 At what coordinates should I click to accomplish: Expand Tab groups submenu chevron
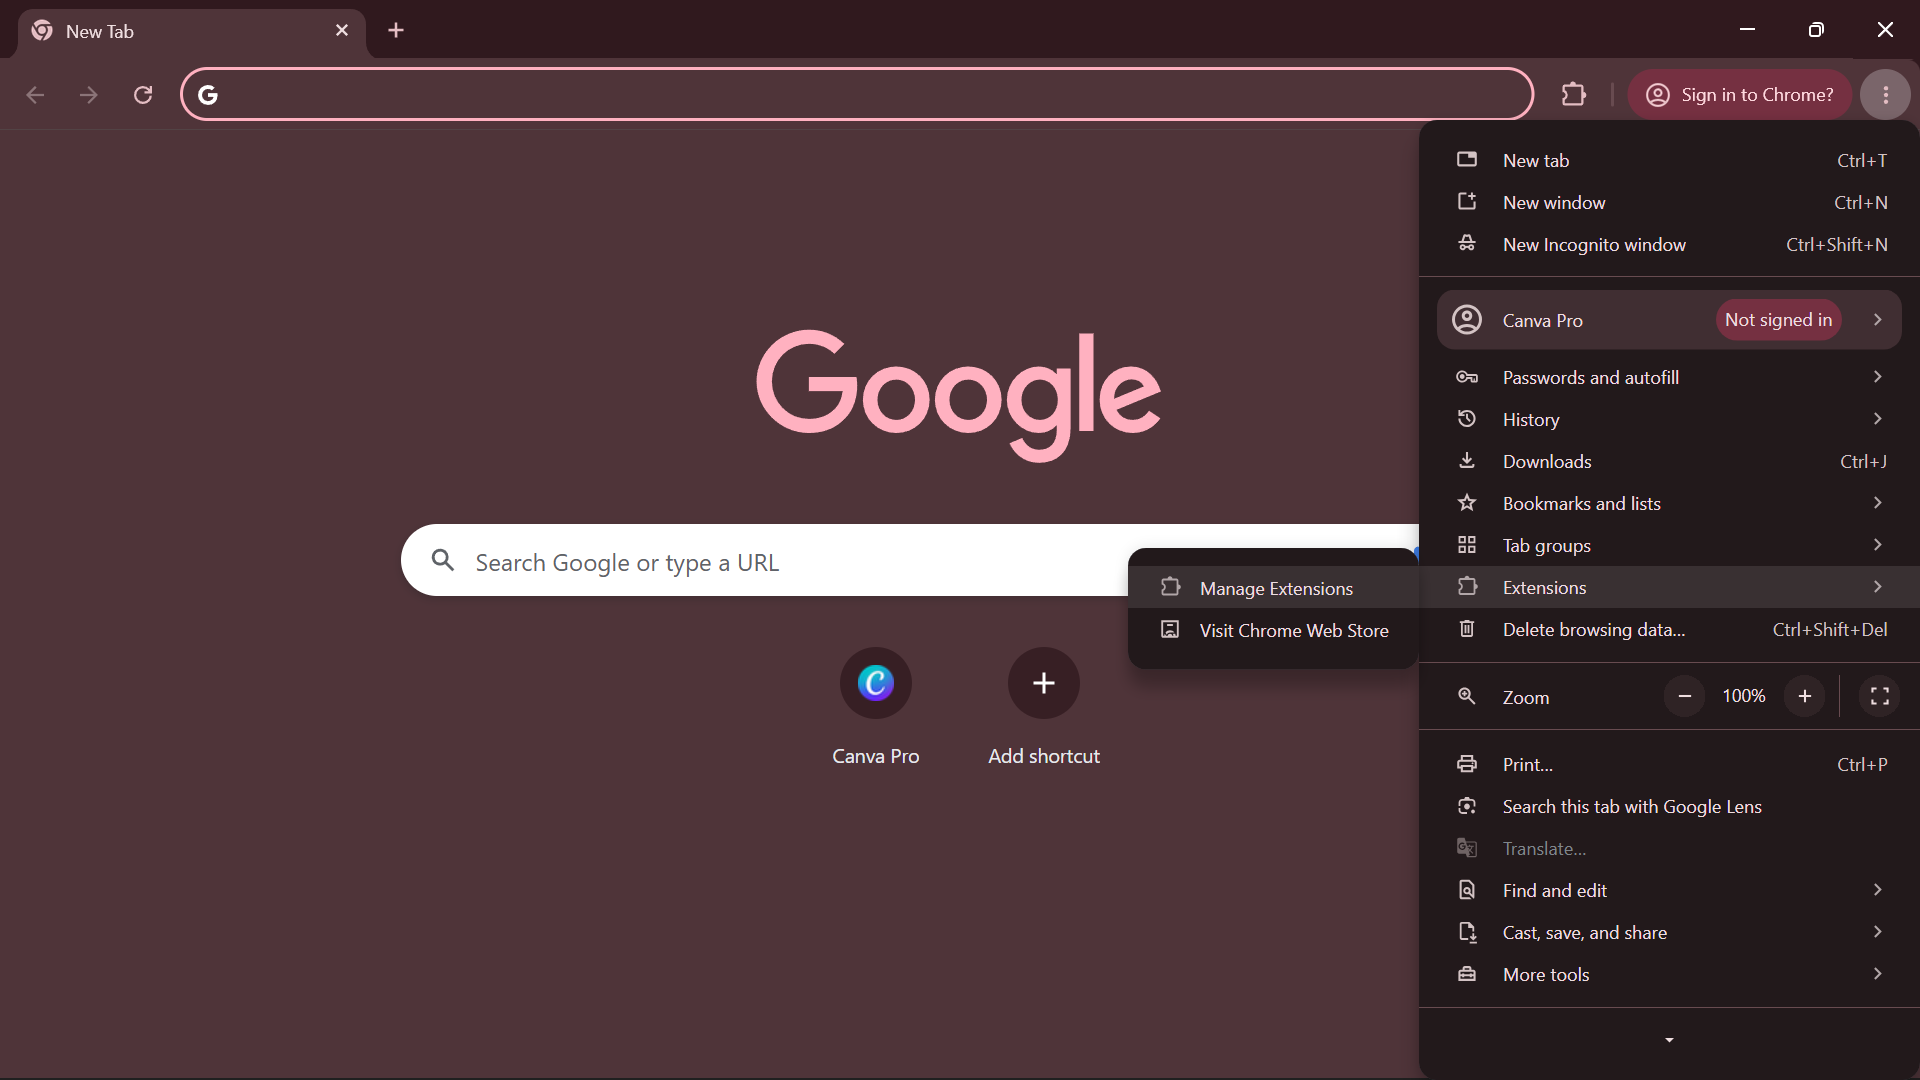[1877, 545]
